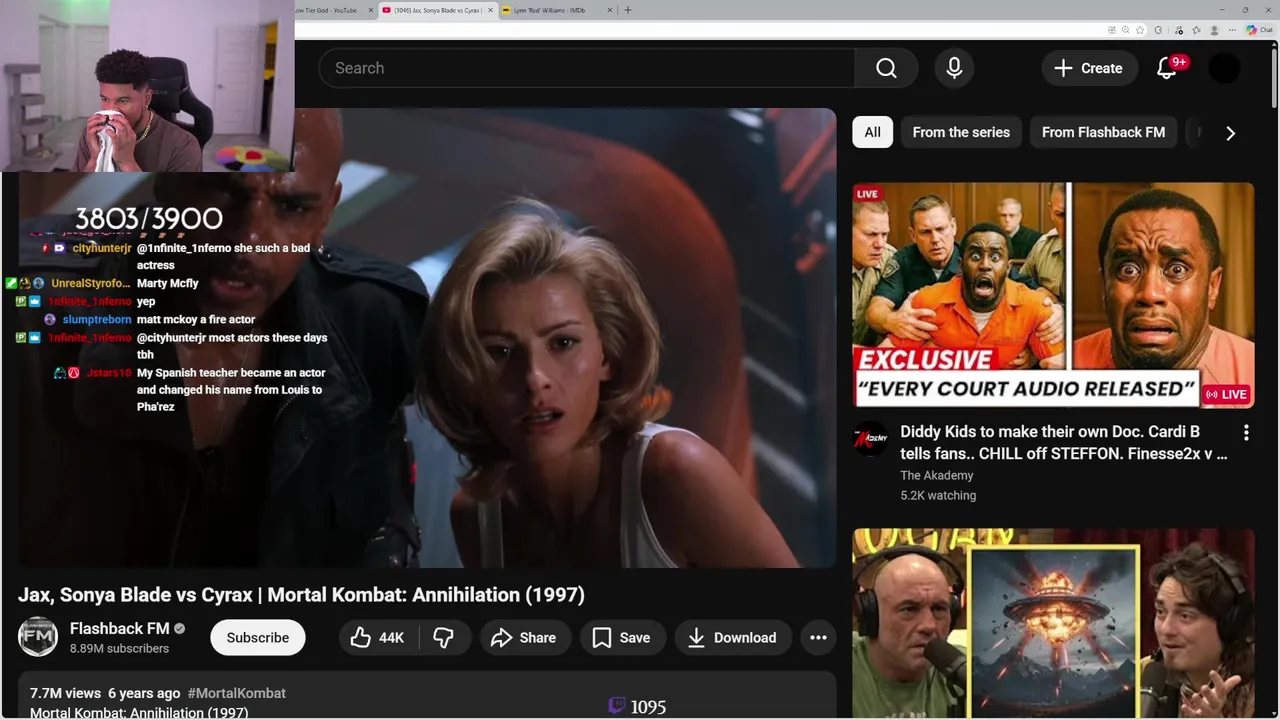Click the 1095 viewer count overlay
The width and height of the screenshot is (1280, 720).
[x=637, y=707]
